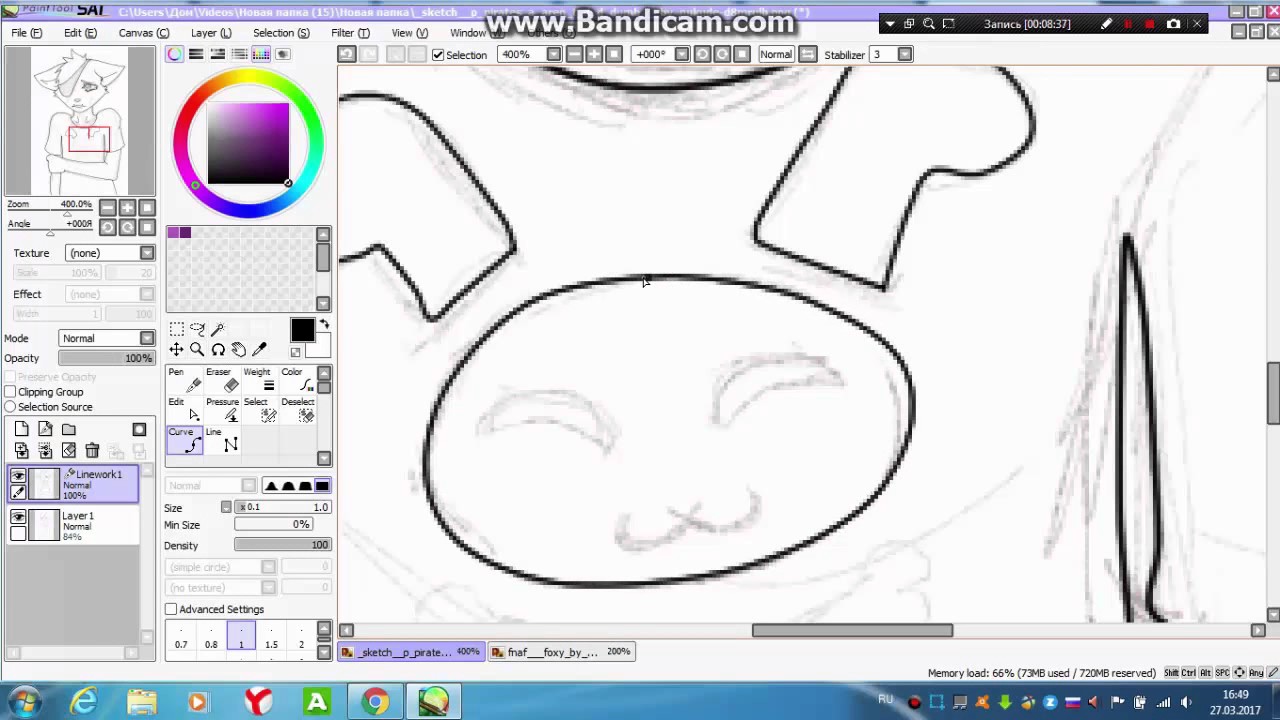Select the Line tool

pos(223,440)
